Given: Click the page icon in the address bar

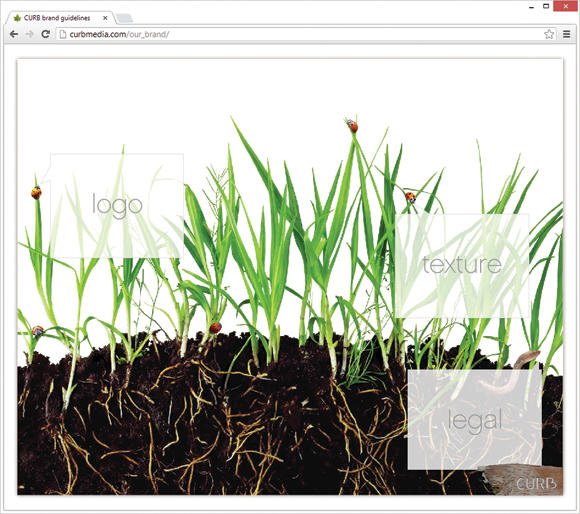Looking at the screenshot, I should point(63,34).
